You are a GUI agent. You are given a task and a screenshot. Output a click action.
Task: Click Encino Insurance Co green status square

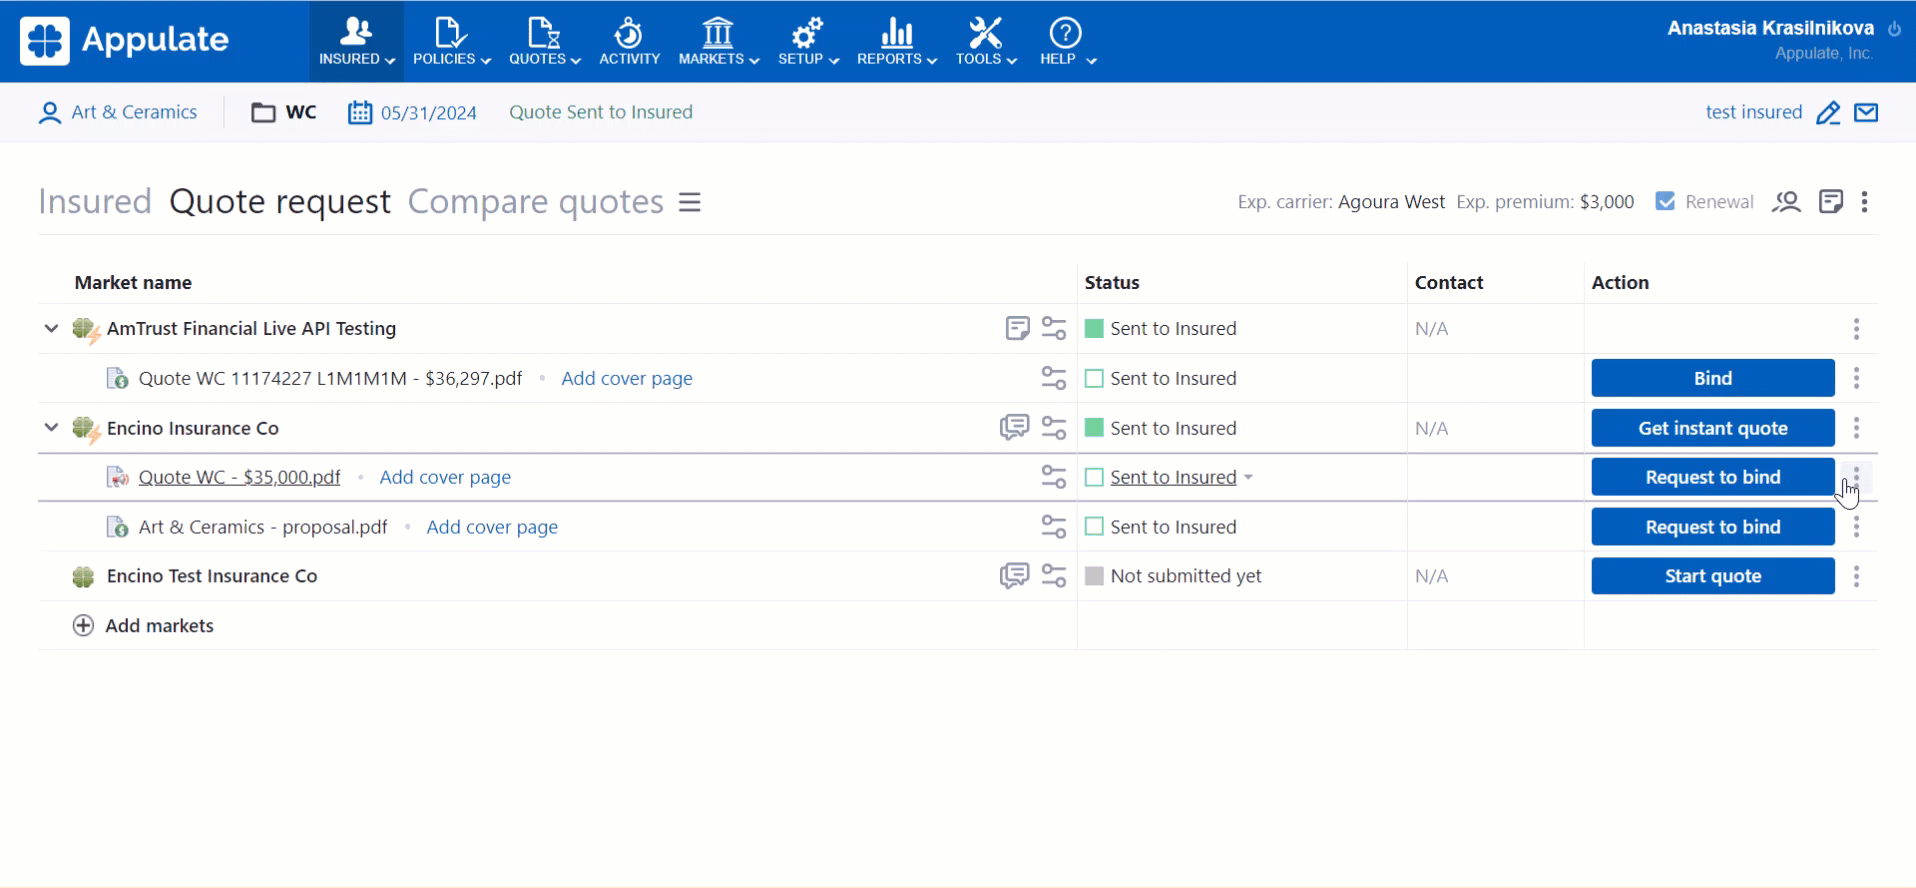pyautogui.click(x=1094, y=427)
